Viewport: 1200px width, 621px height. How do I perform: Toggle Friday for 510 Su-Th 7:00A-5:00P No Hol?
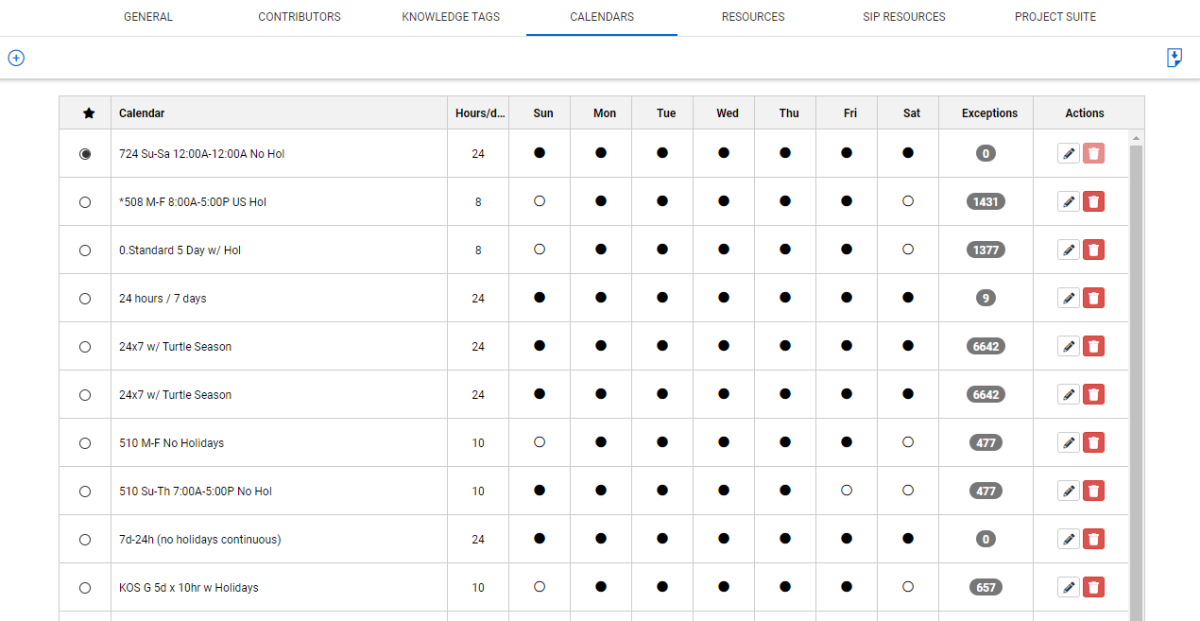(x=847, y=490)
